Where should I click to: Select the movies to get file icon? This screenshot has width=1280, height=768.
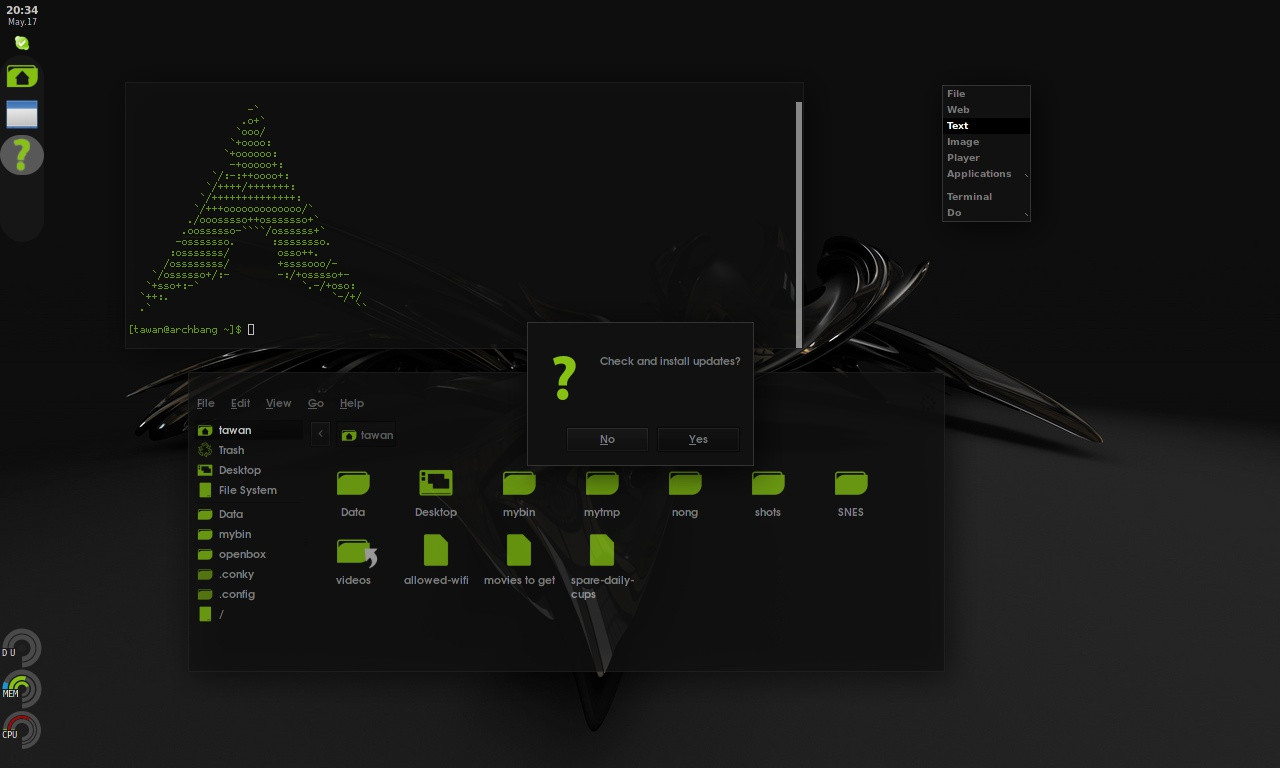(519, 550)
